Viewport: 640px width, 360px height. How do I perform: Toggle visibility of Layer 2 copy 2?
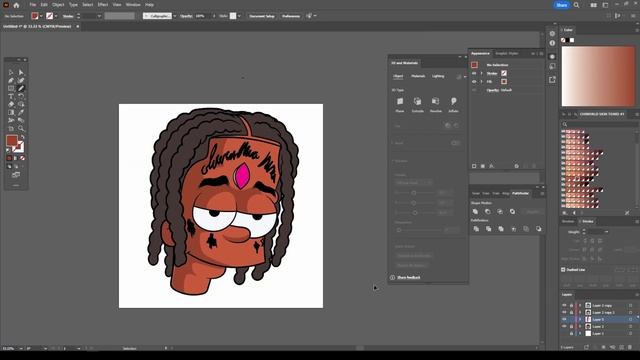[564, 312]
